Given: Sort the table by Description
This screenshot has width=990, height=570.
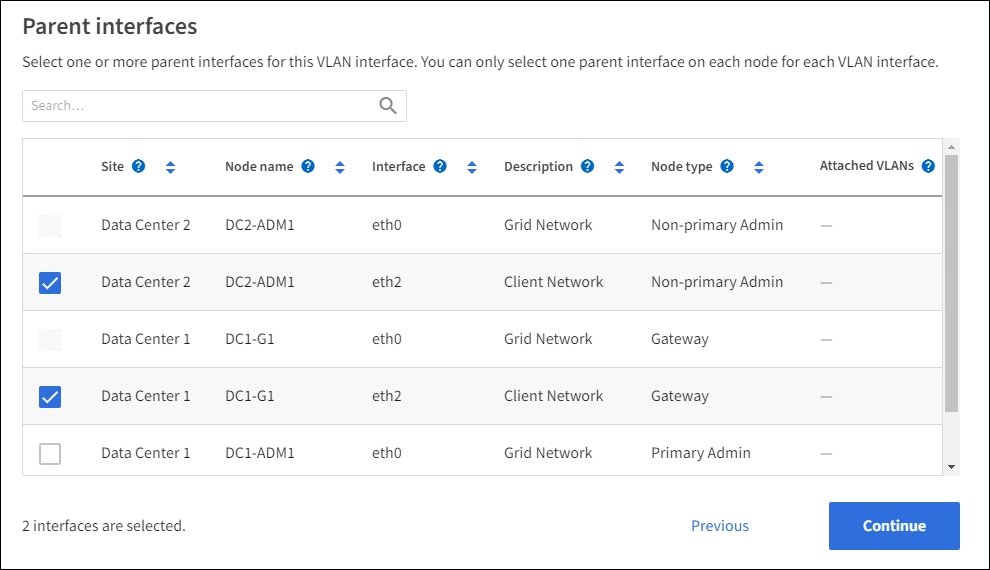Looking at the screenshot, I should (x=618, y=168).
